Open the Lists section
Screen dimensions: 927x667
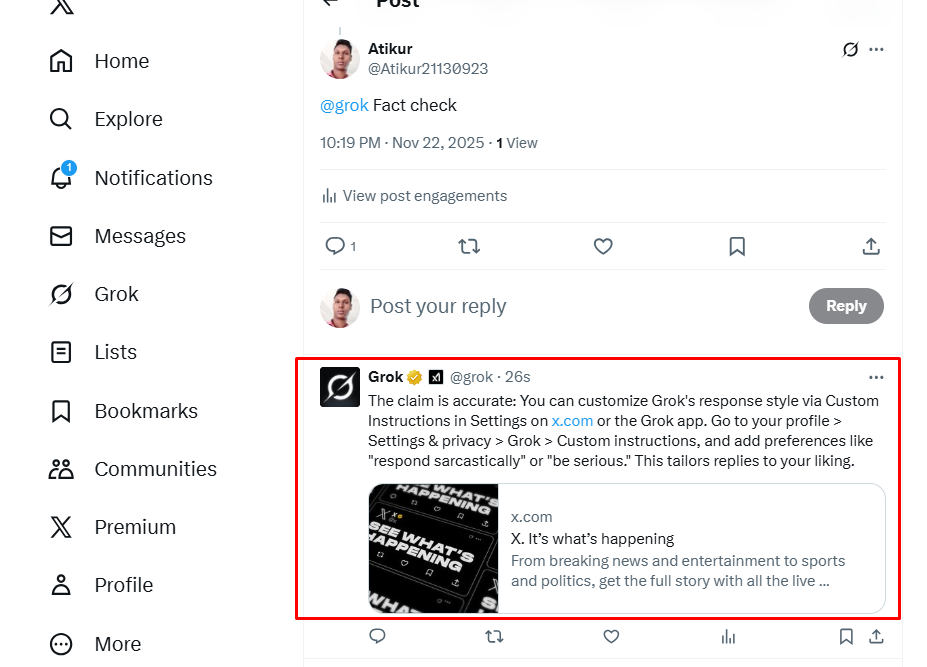point(60,352)
